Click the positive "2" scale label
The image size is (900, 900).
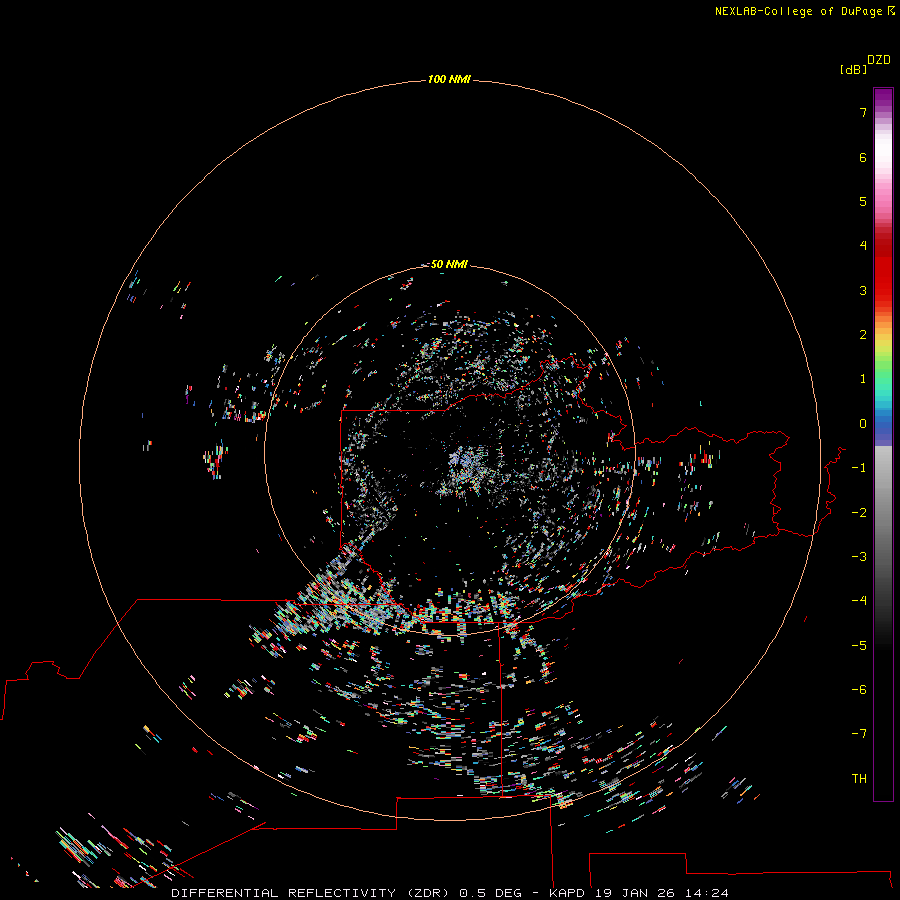[863, 335]
